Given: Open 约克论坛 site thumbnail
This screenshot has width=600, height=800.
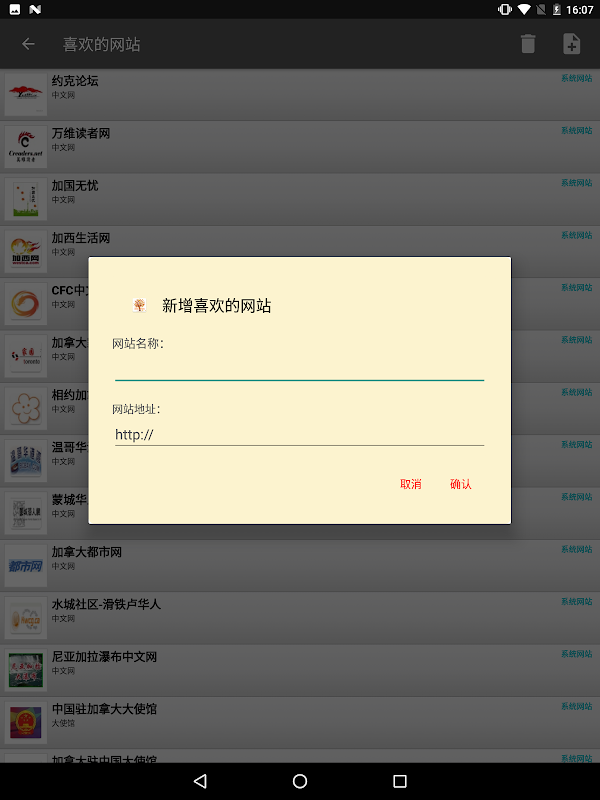Looking at the screenshot, I should (x=26, y=94).
